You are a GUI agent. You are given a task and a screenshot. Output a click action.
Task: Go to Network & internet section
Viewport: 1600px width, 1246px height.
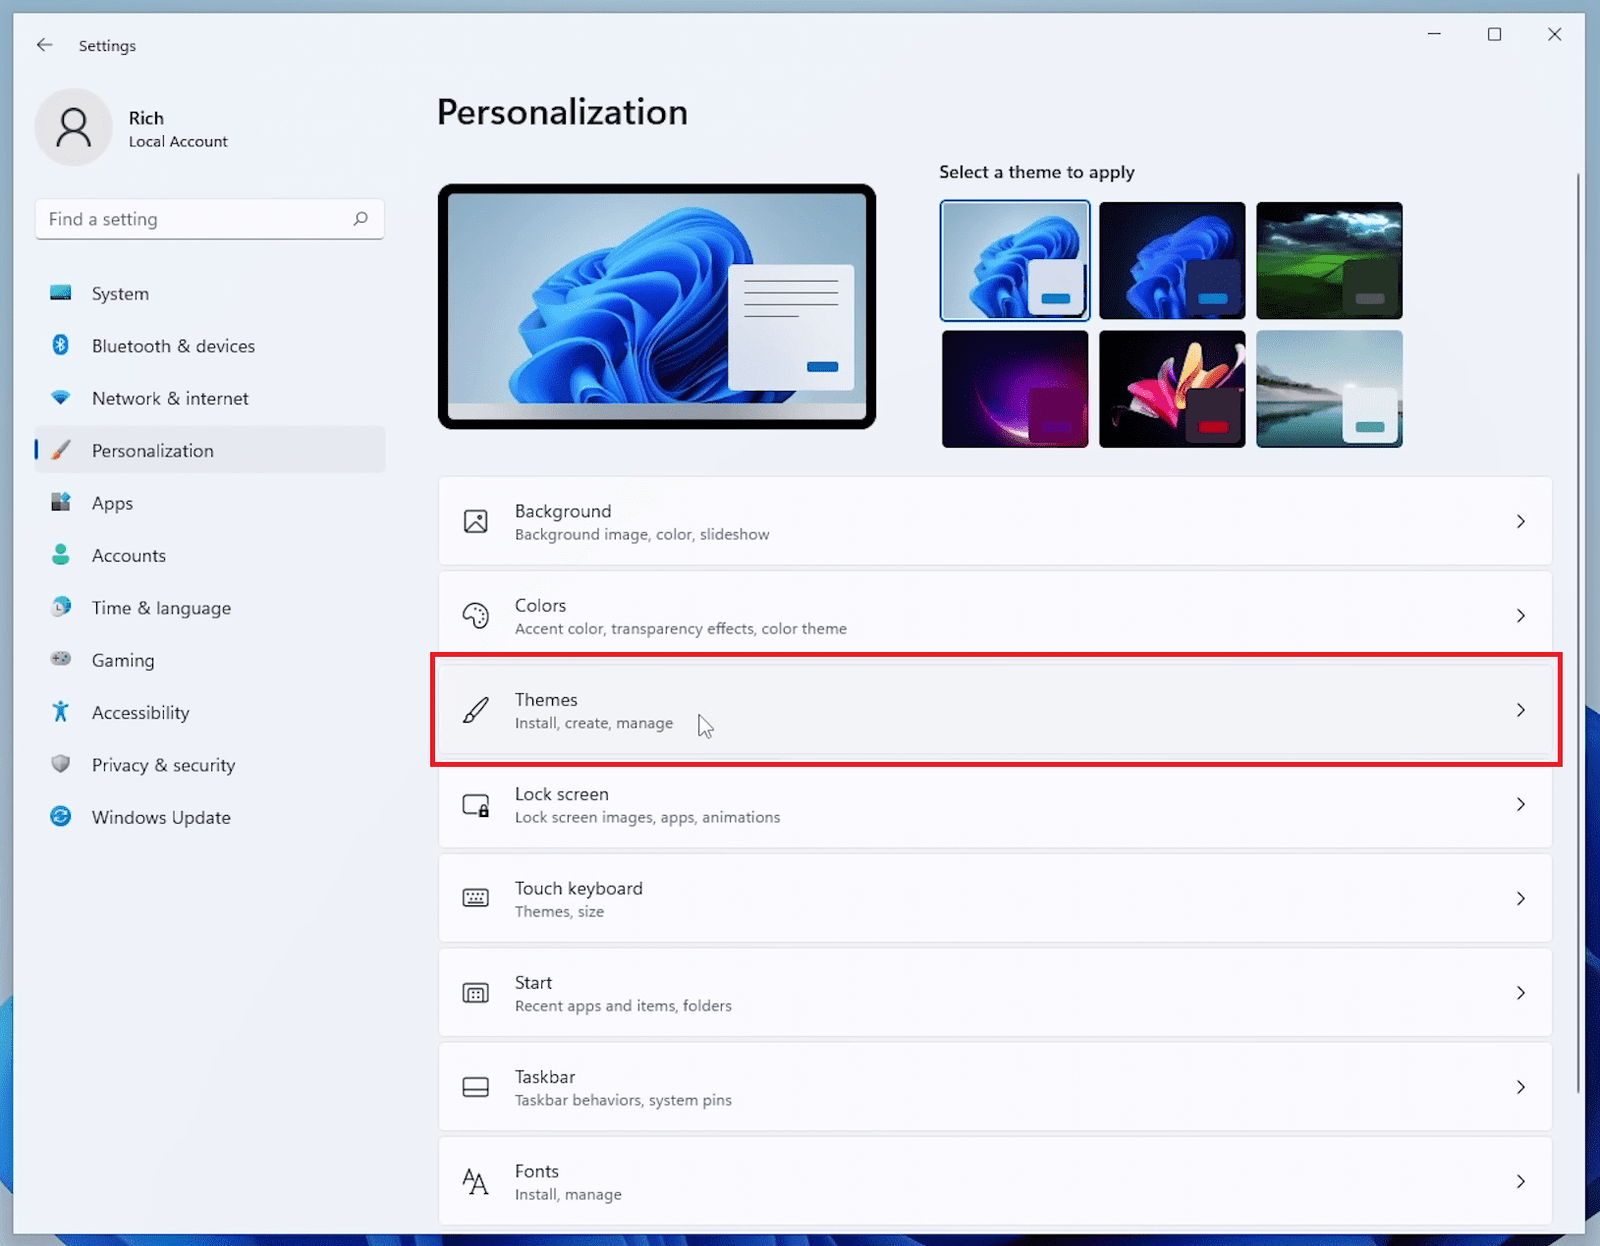click(x=170, y=398)
